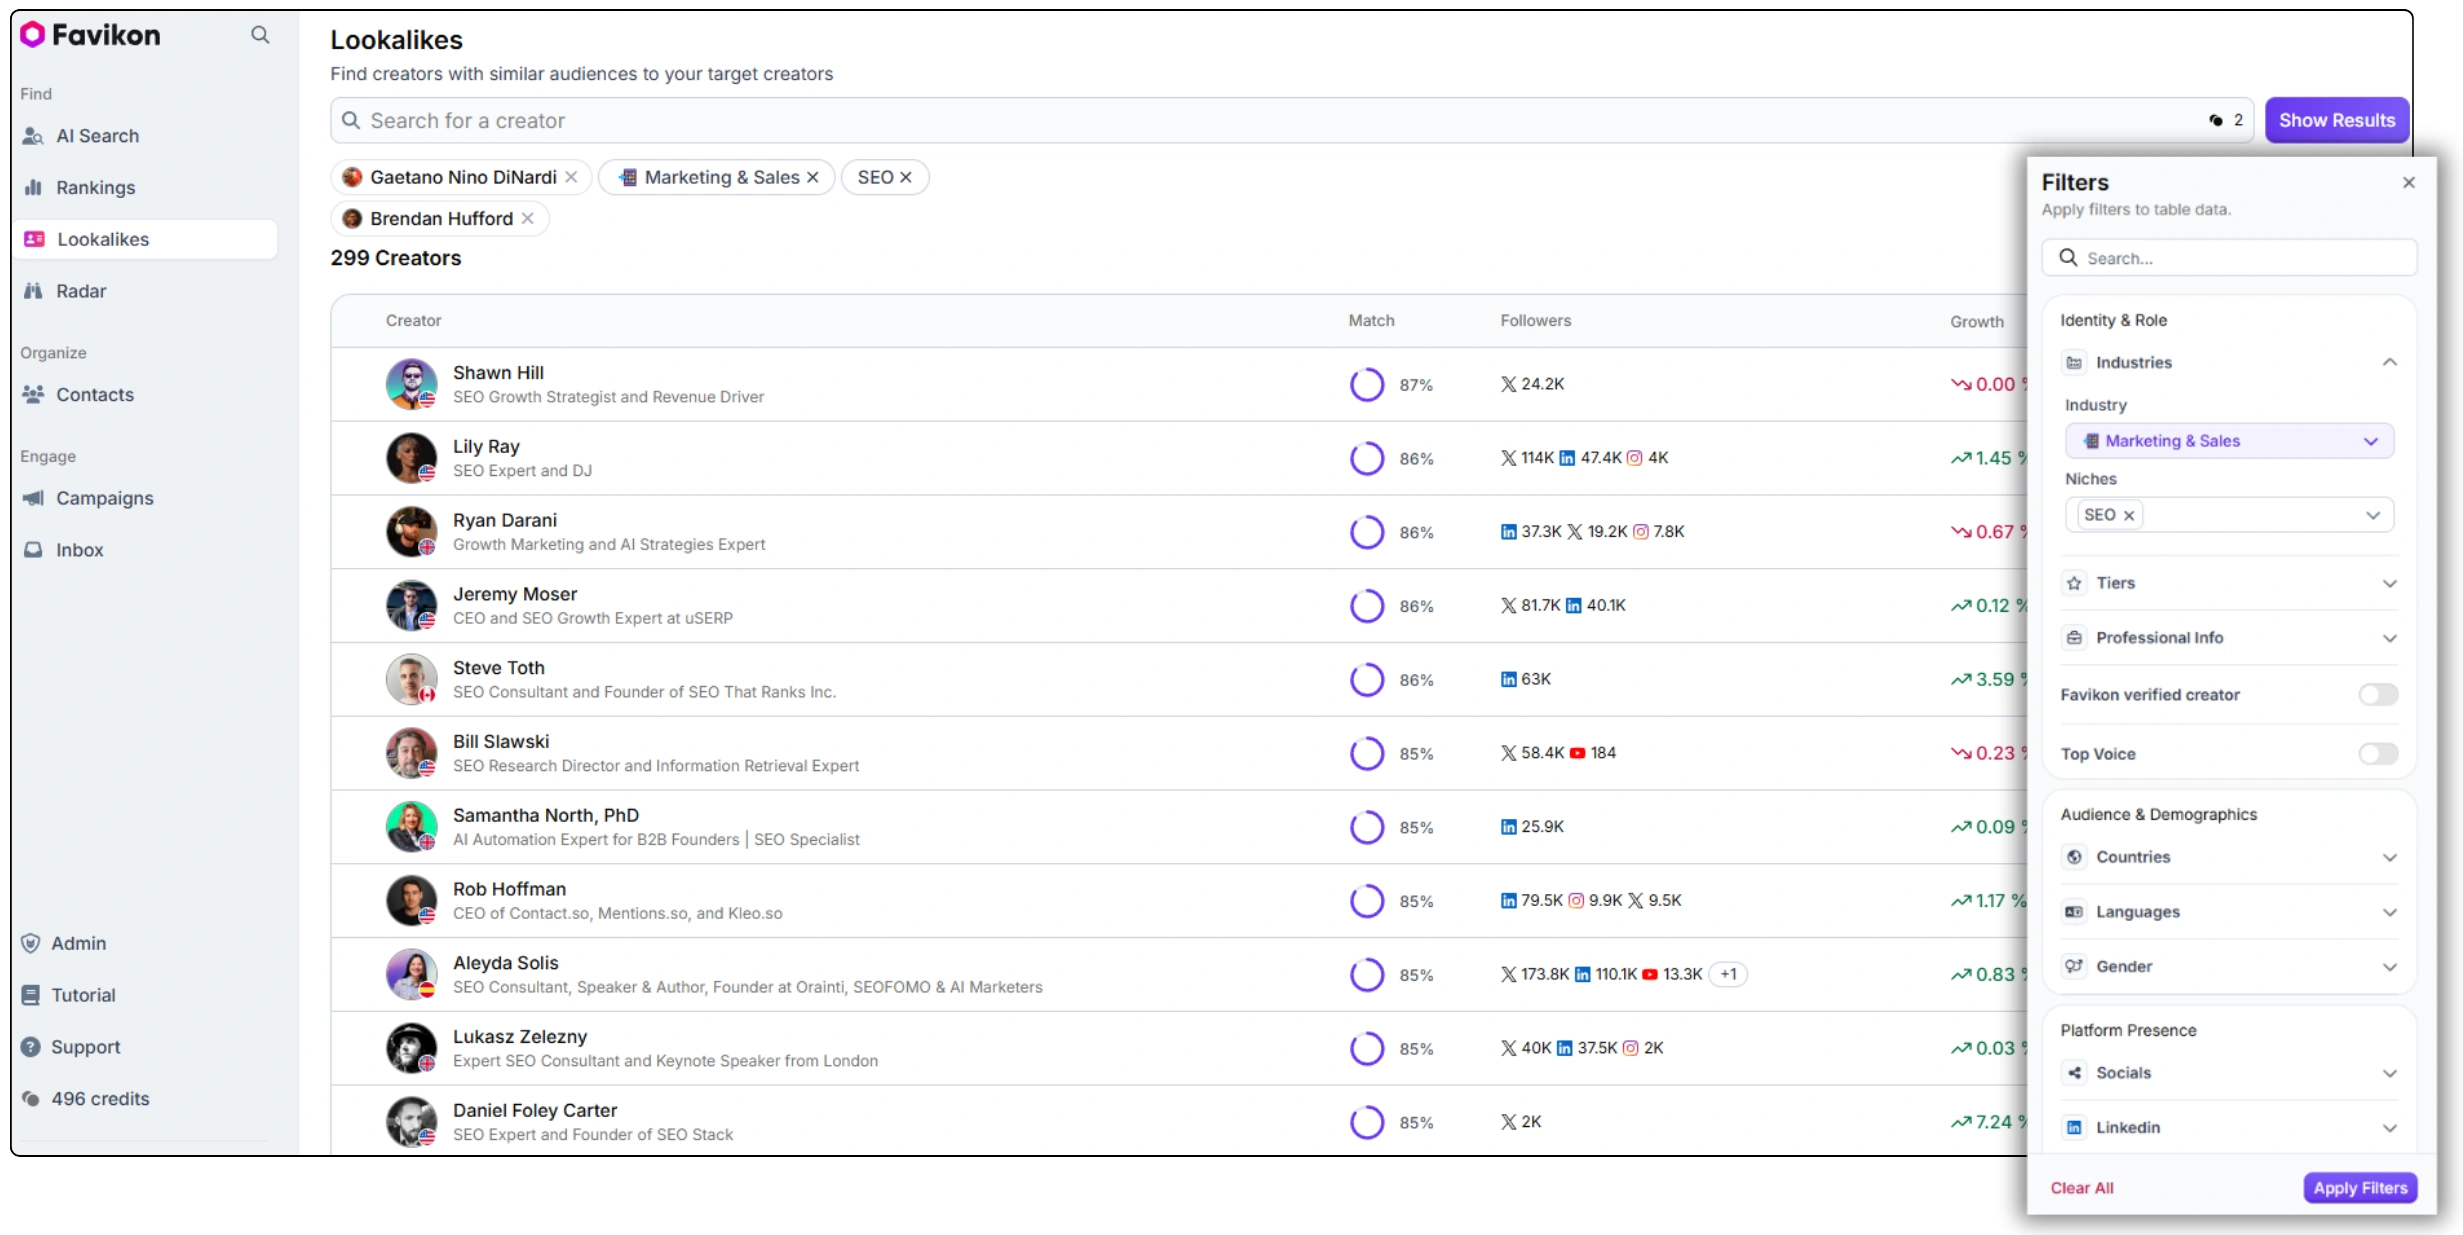Click the Apply Filters button
The height and width of the screenshot is (1235, 2463).
click(2359, 1188)
